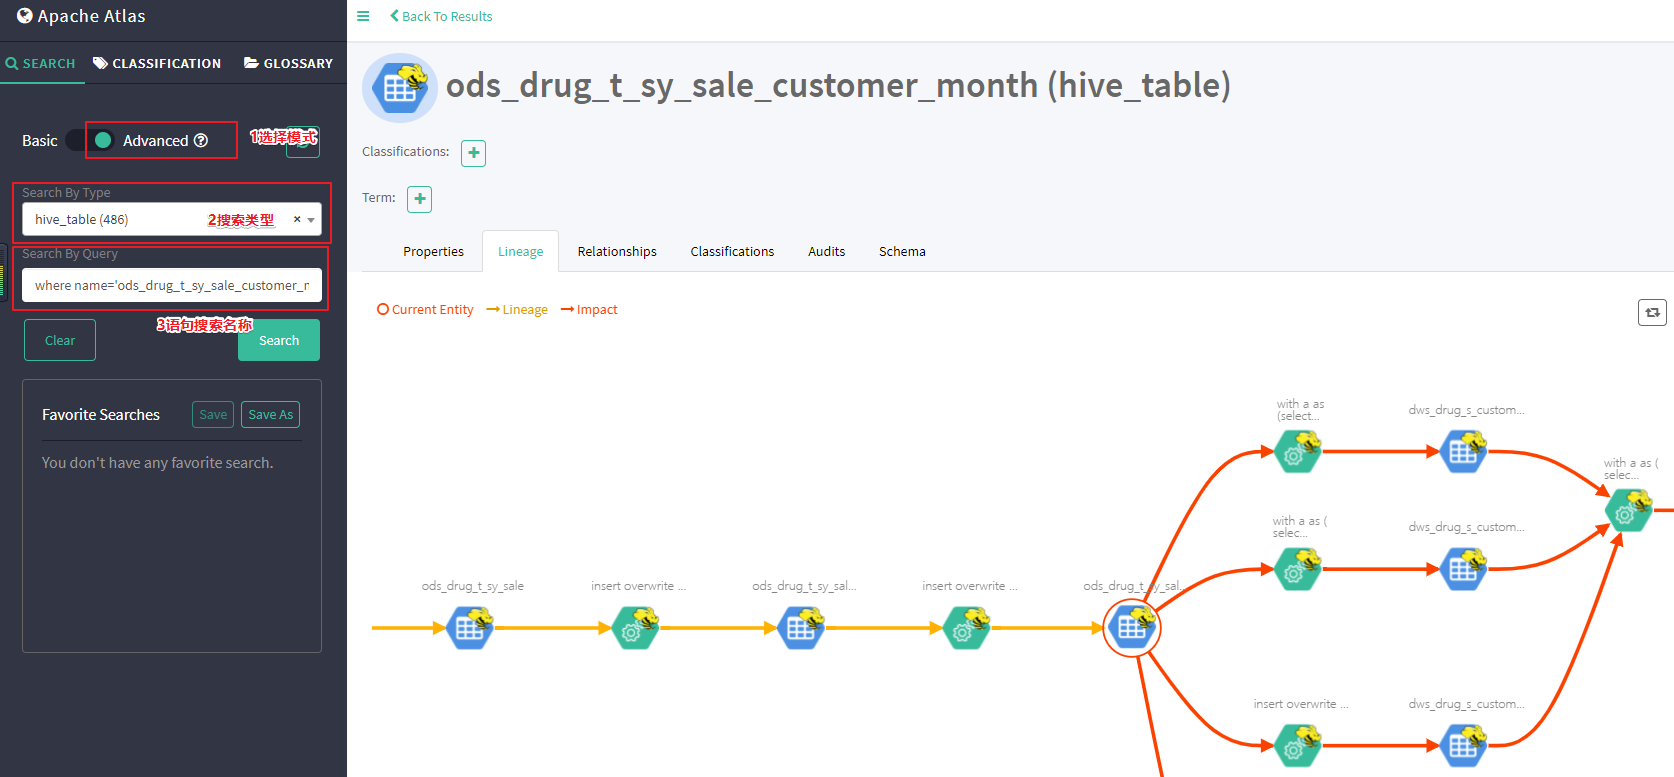Select the insert overwrite process node after ods_drug_t_sy_sale
This screenshot has width=1674, height=777.
pyautogui.click(x=636, y=628)
